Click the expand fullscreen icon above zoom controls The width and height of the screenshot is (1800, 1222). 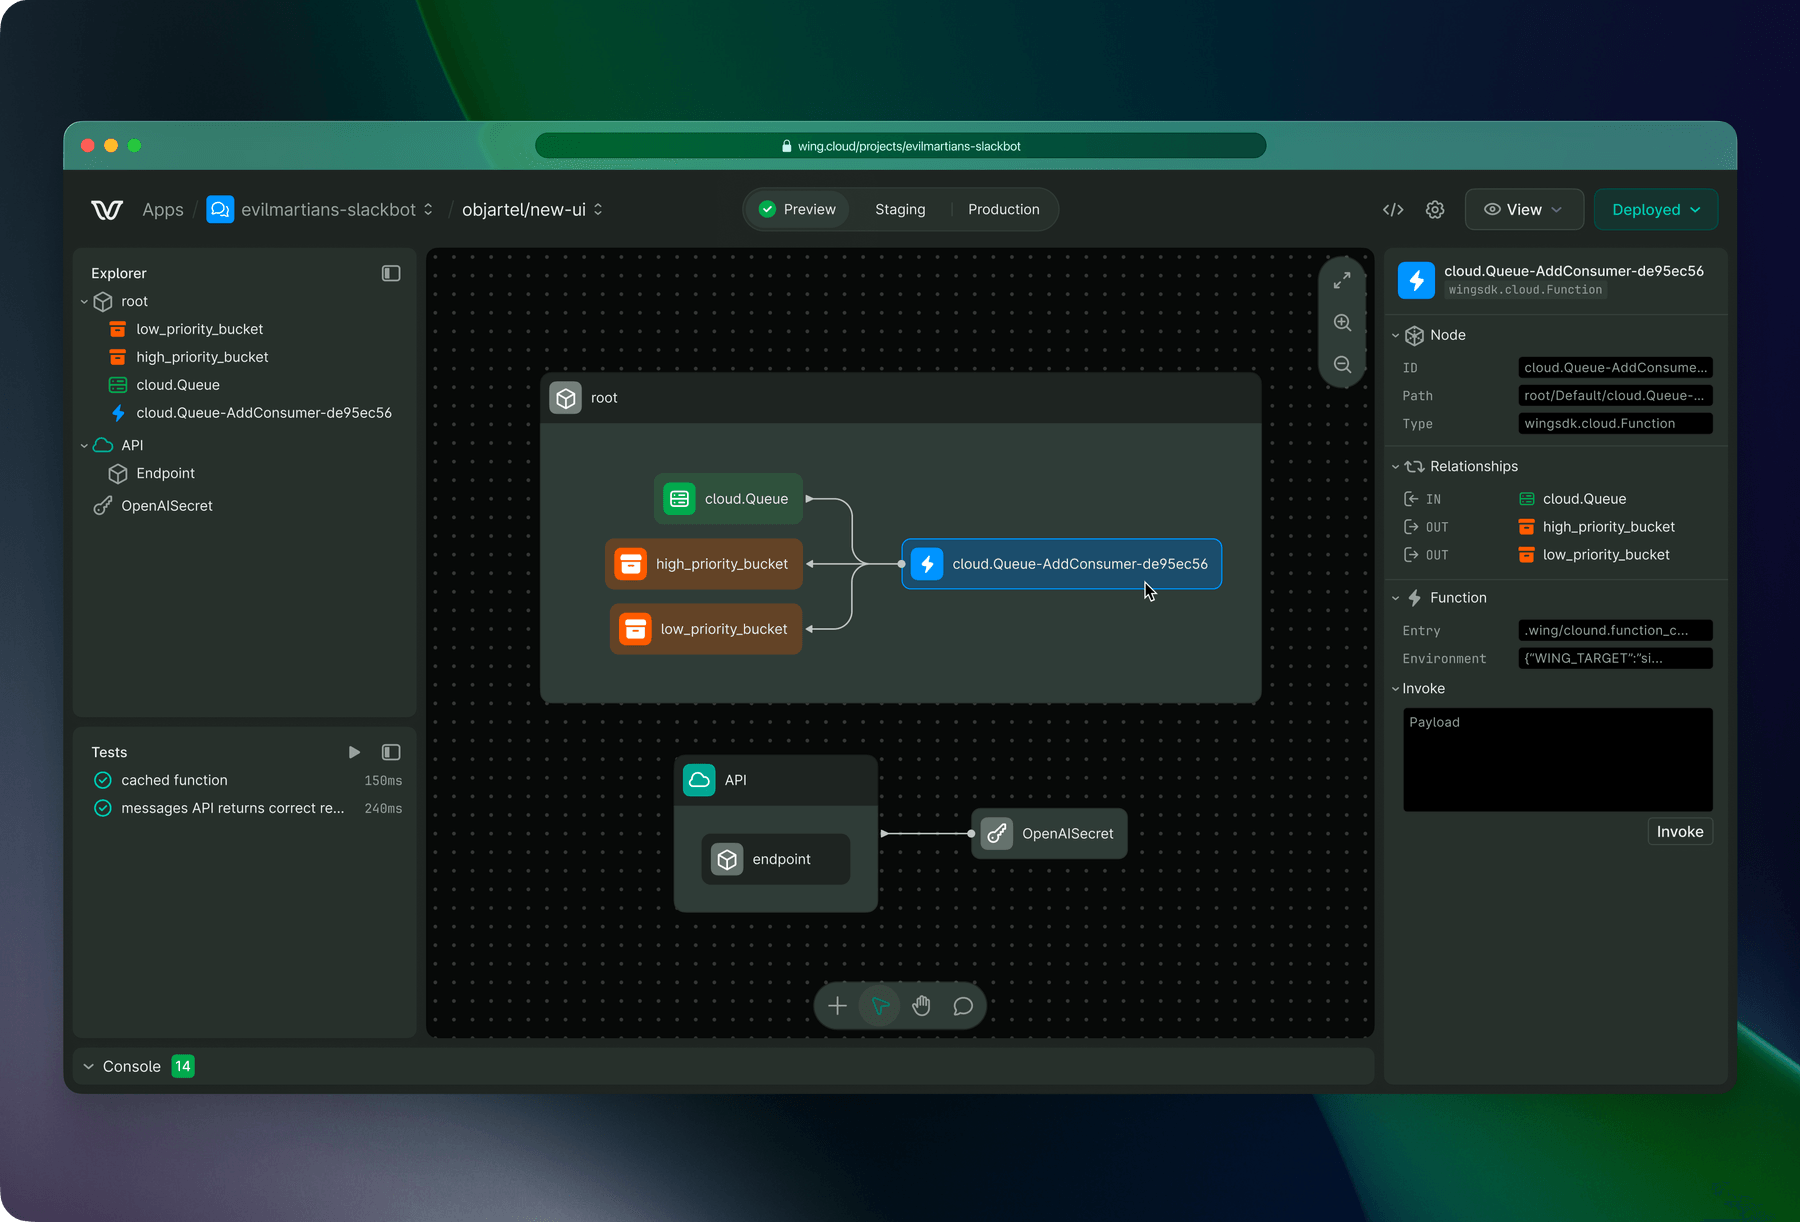click(x=1342, y=280)
